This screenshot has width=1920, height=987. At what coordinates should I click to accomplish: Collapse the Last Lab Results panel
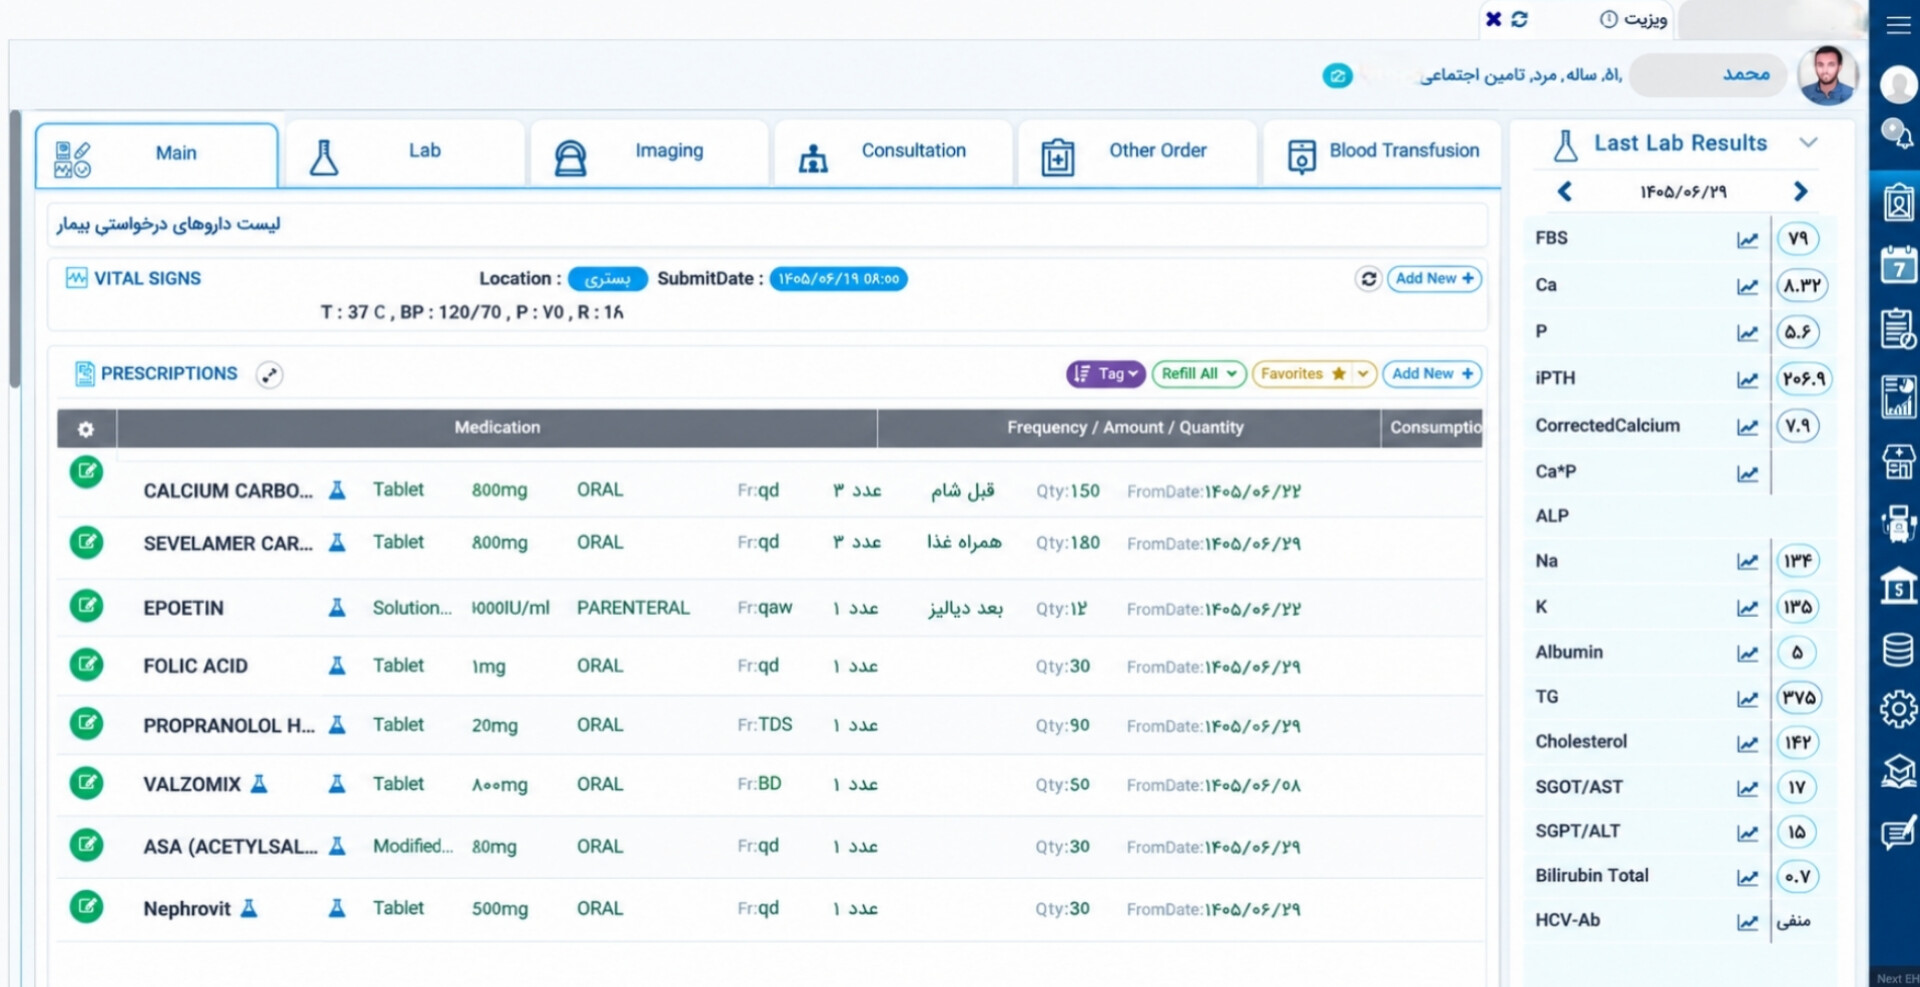click(x=1808, y=143)
